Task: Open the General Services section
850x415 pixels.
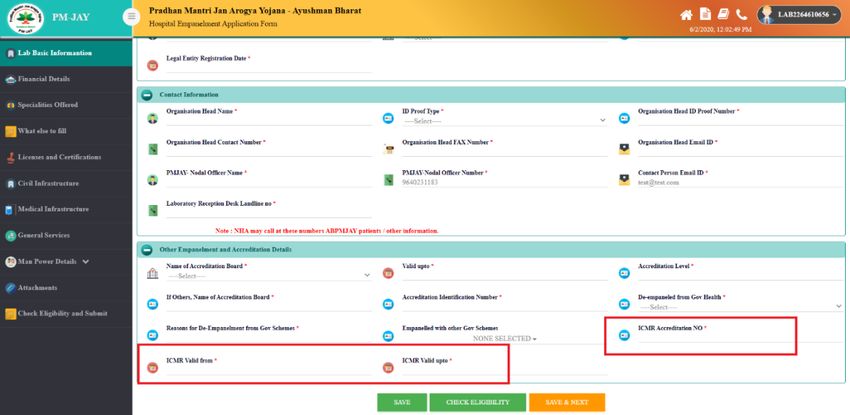Action: pyautogui.click(x=66, y=236)
